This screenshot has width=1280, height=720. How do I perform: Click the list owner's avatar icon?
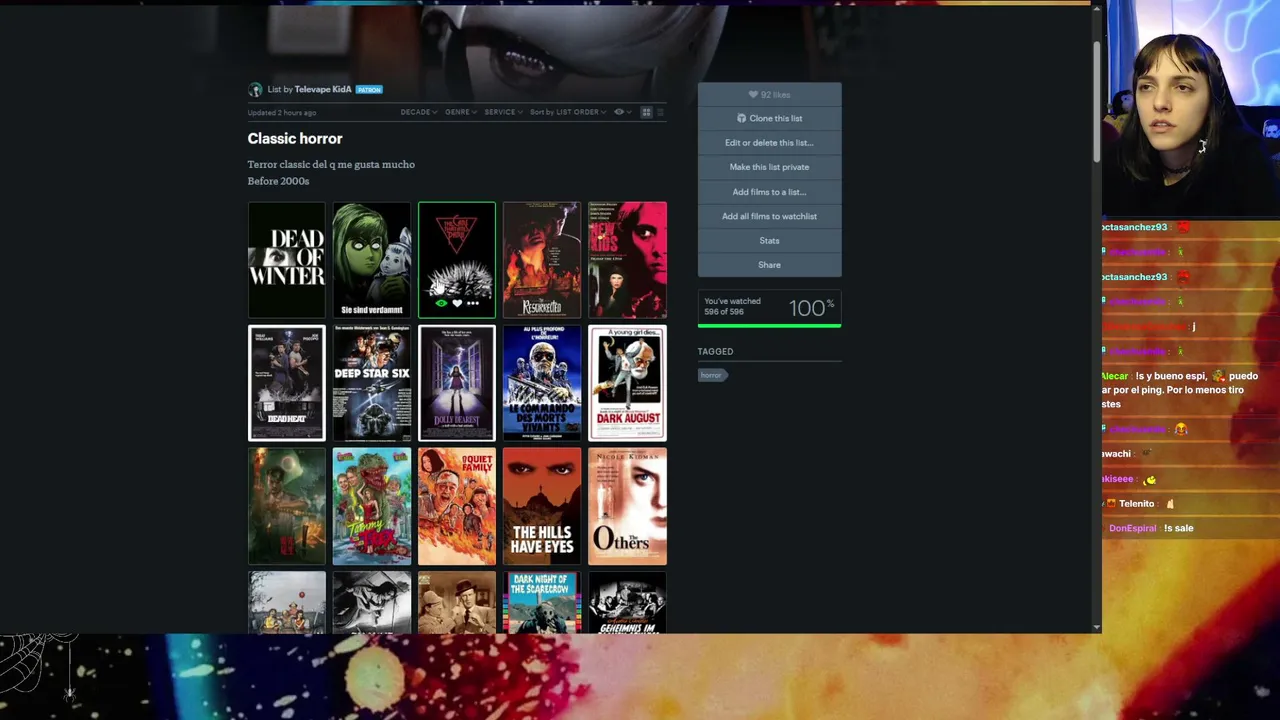255,89
